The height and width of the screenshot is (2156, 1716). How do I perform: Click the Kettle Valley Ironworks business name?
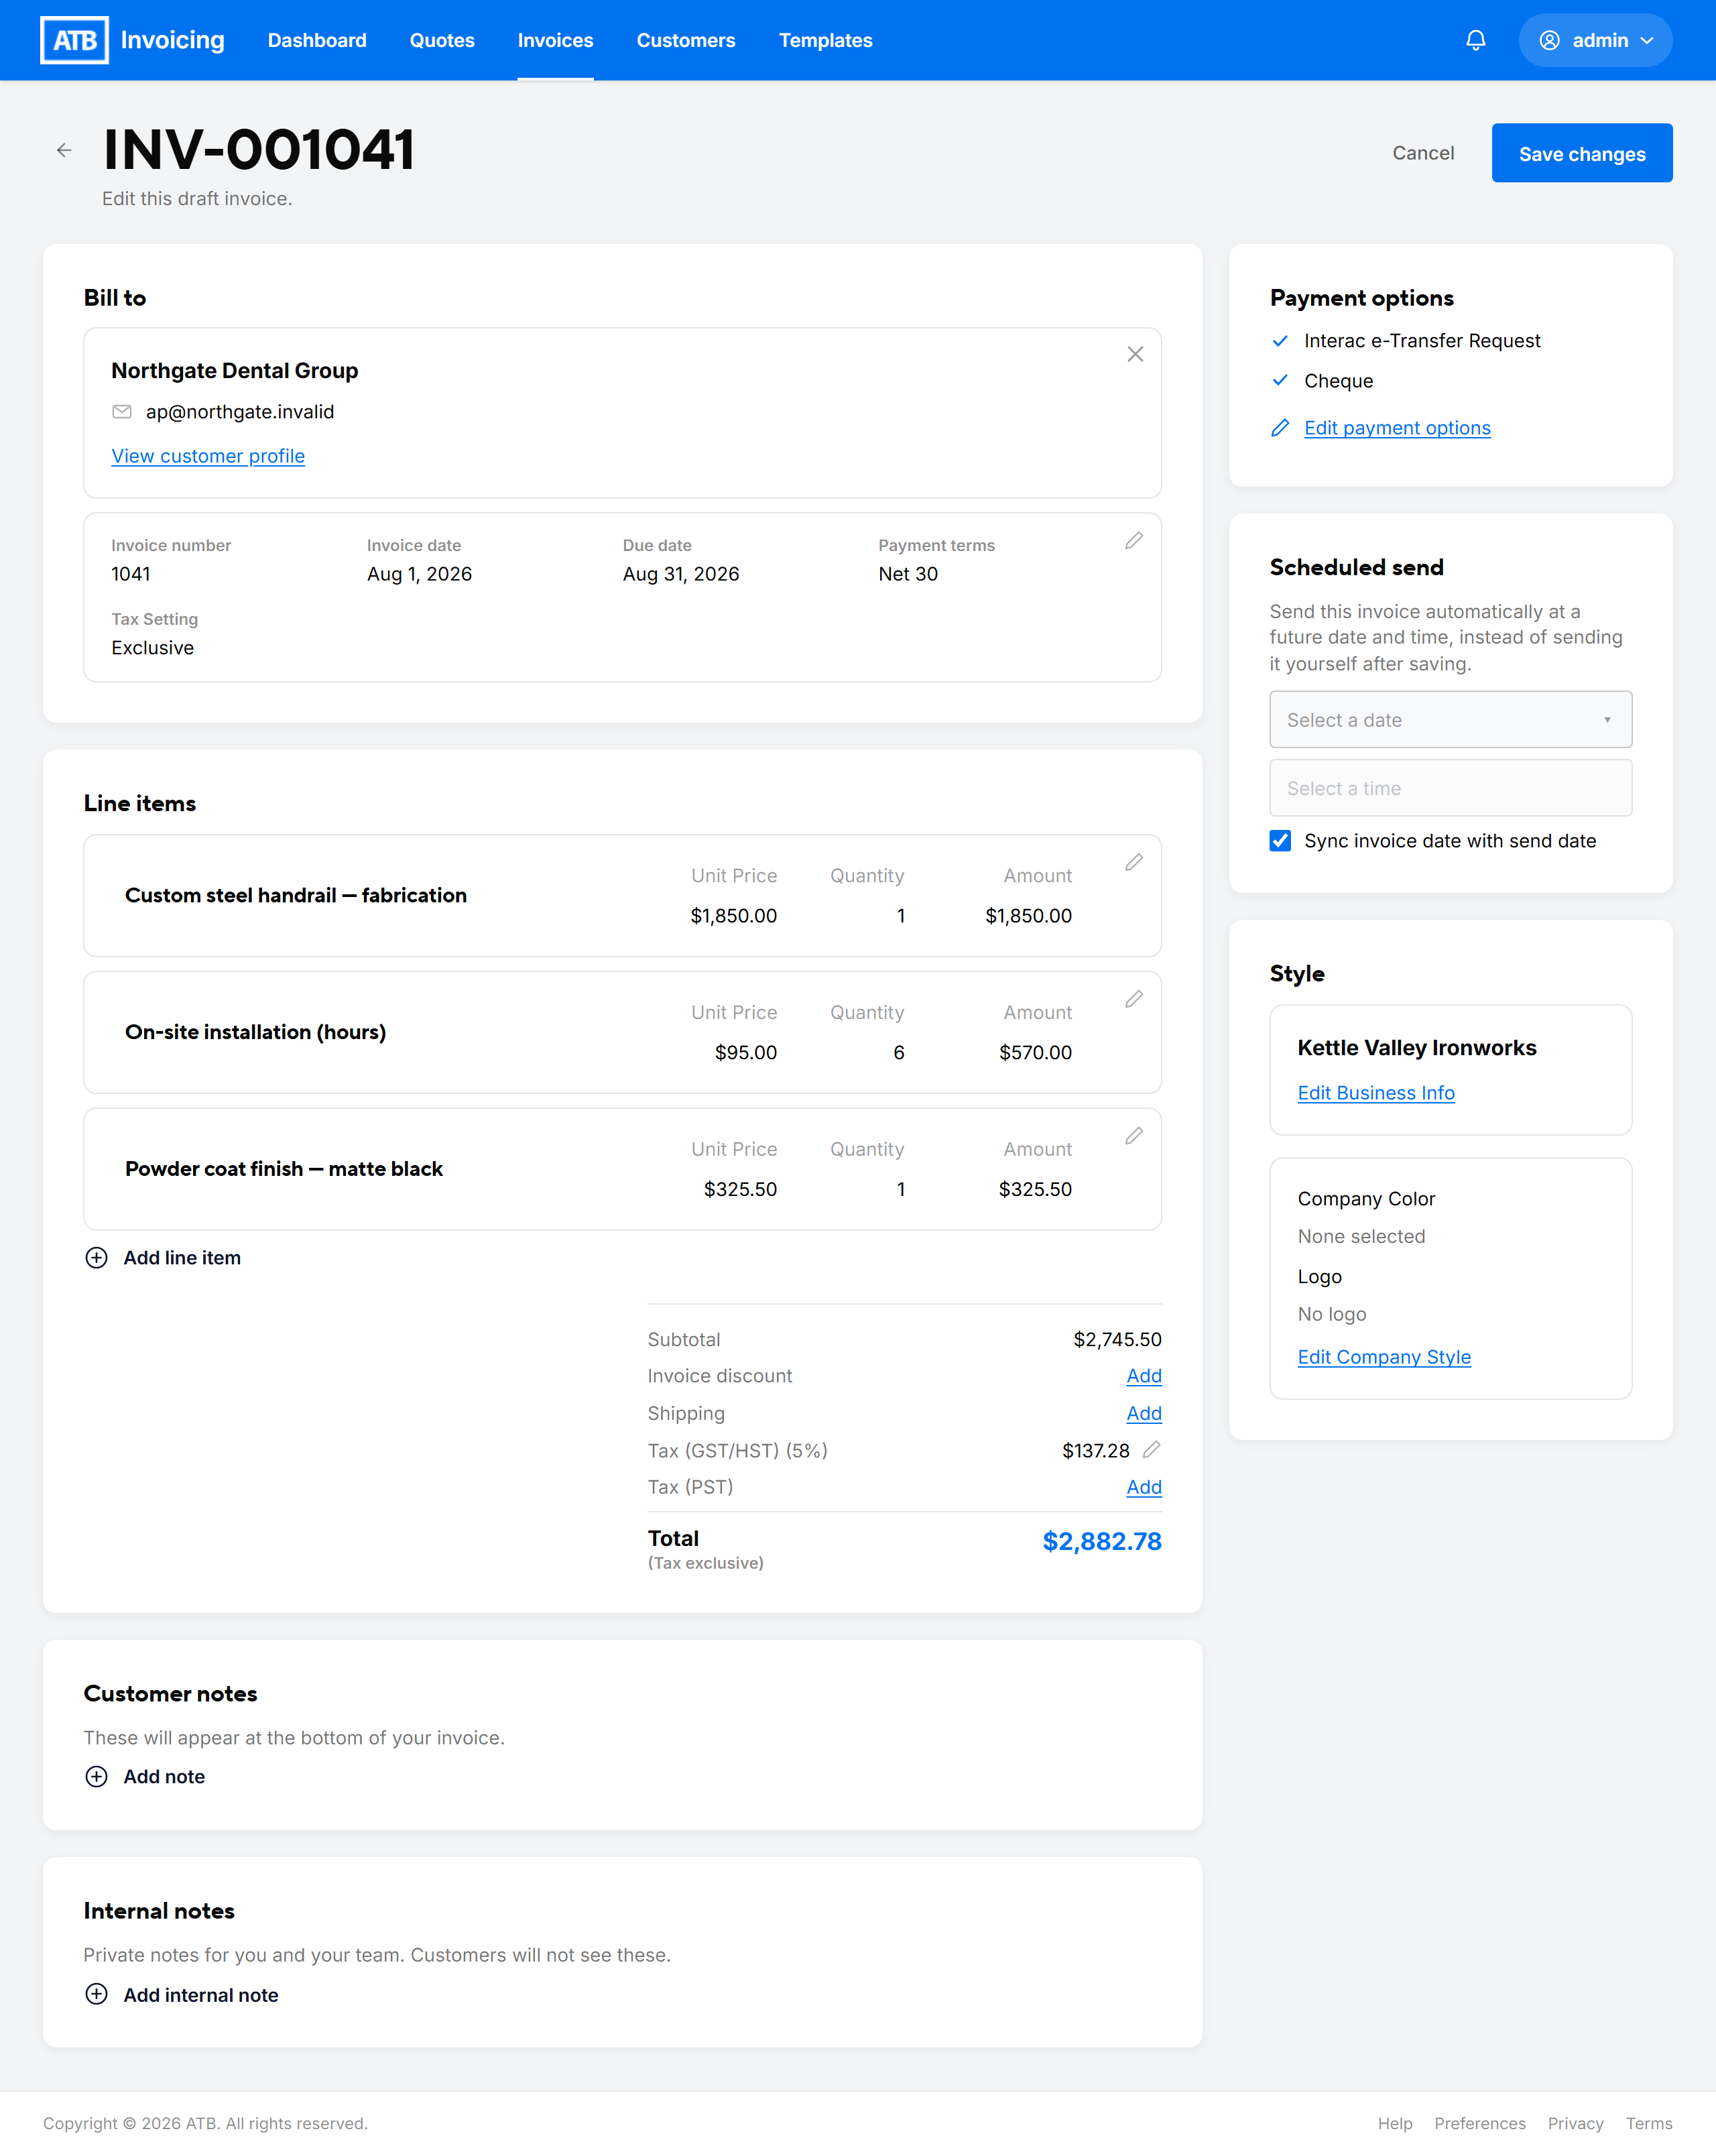pyautogui.click(x=1416, y=1048)
